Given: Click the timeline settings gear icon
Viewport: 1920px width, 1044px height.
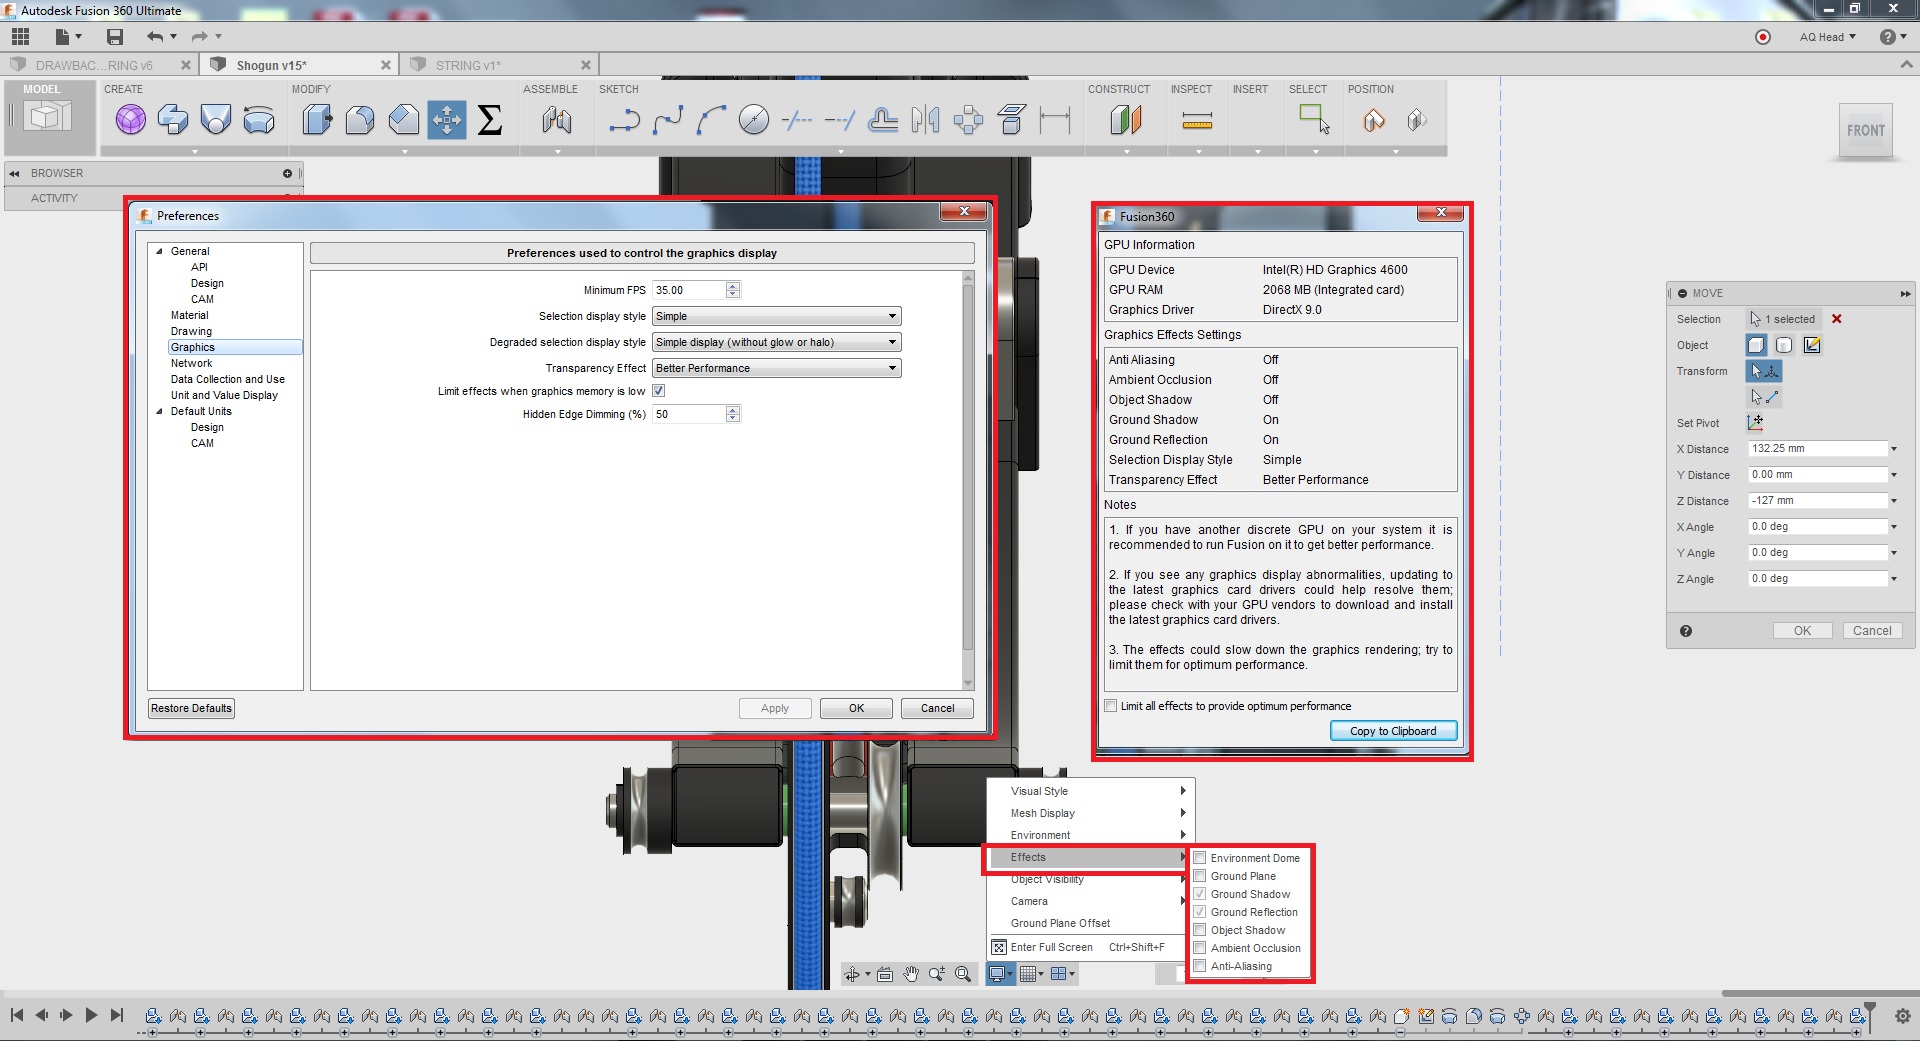Looking at the screenshot, I should (x=1902, y=1016).
